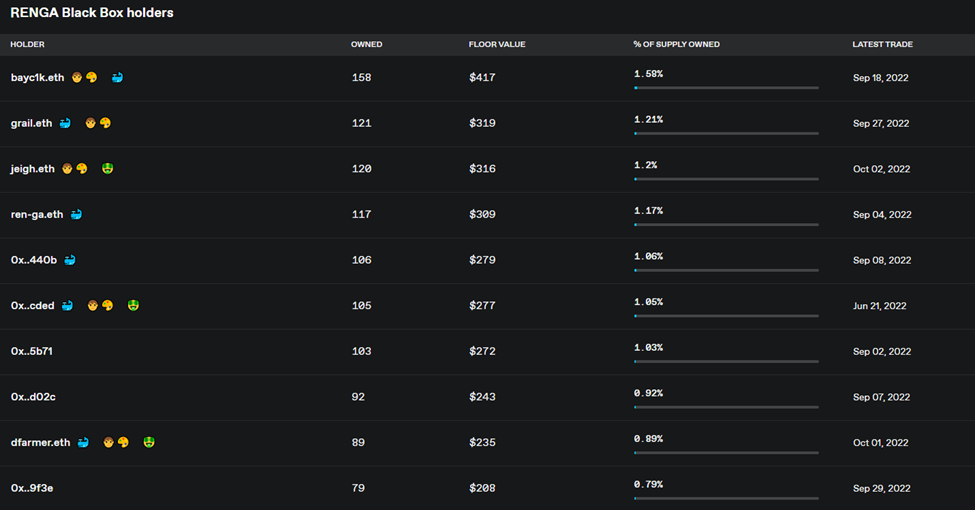Click the whale badge next to bayc1k.eth
The image size is (975, 510).
117,77
